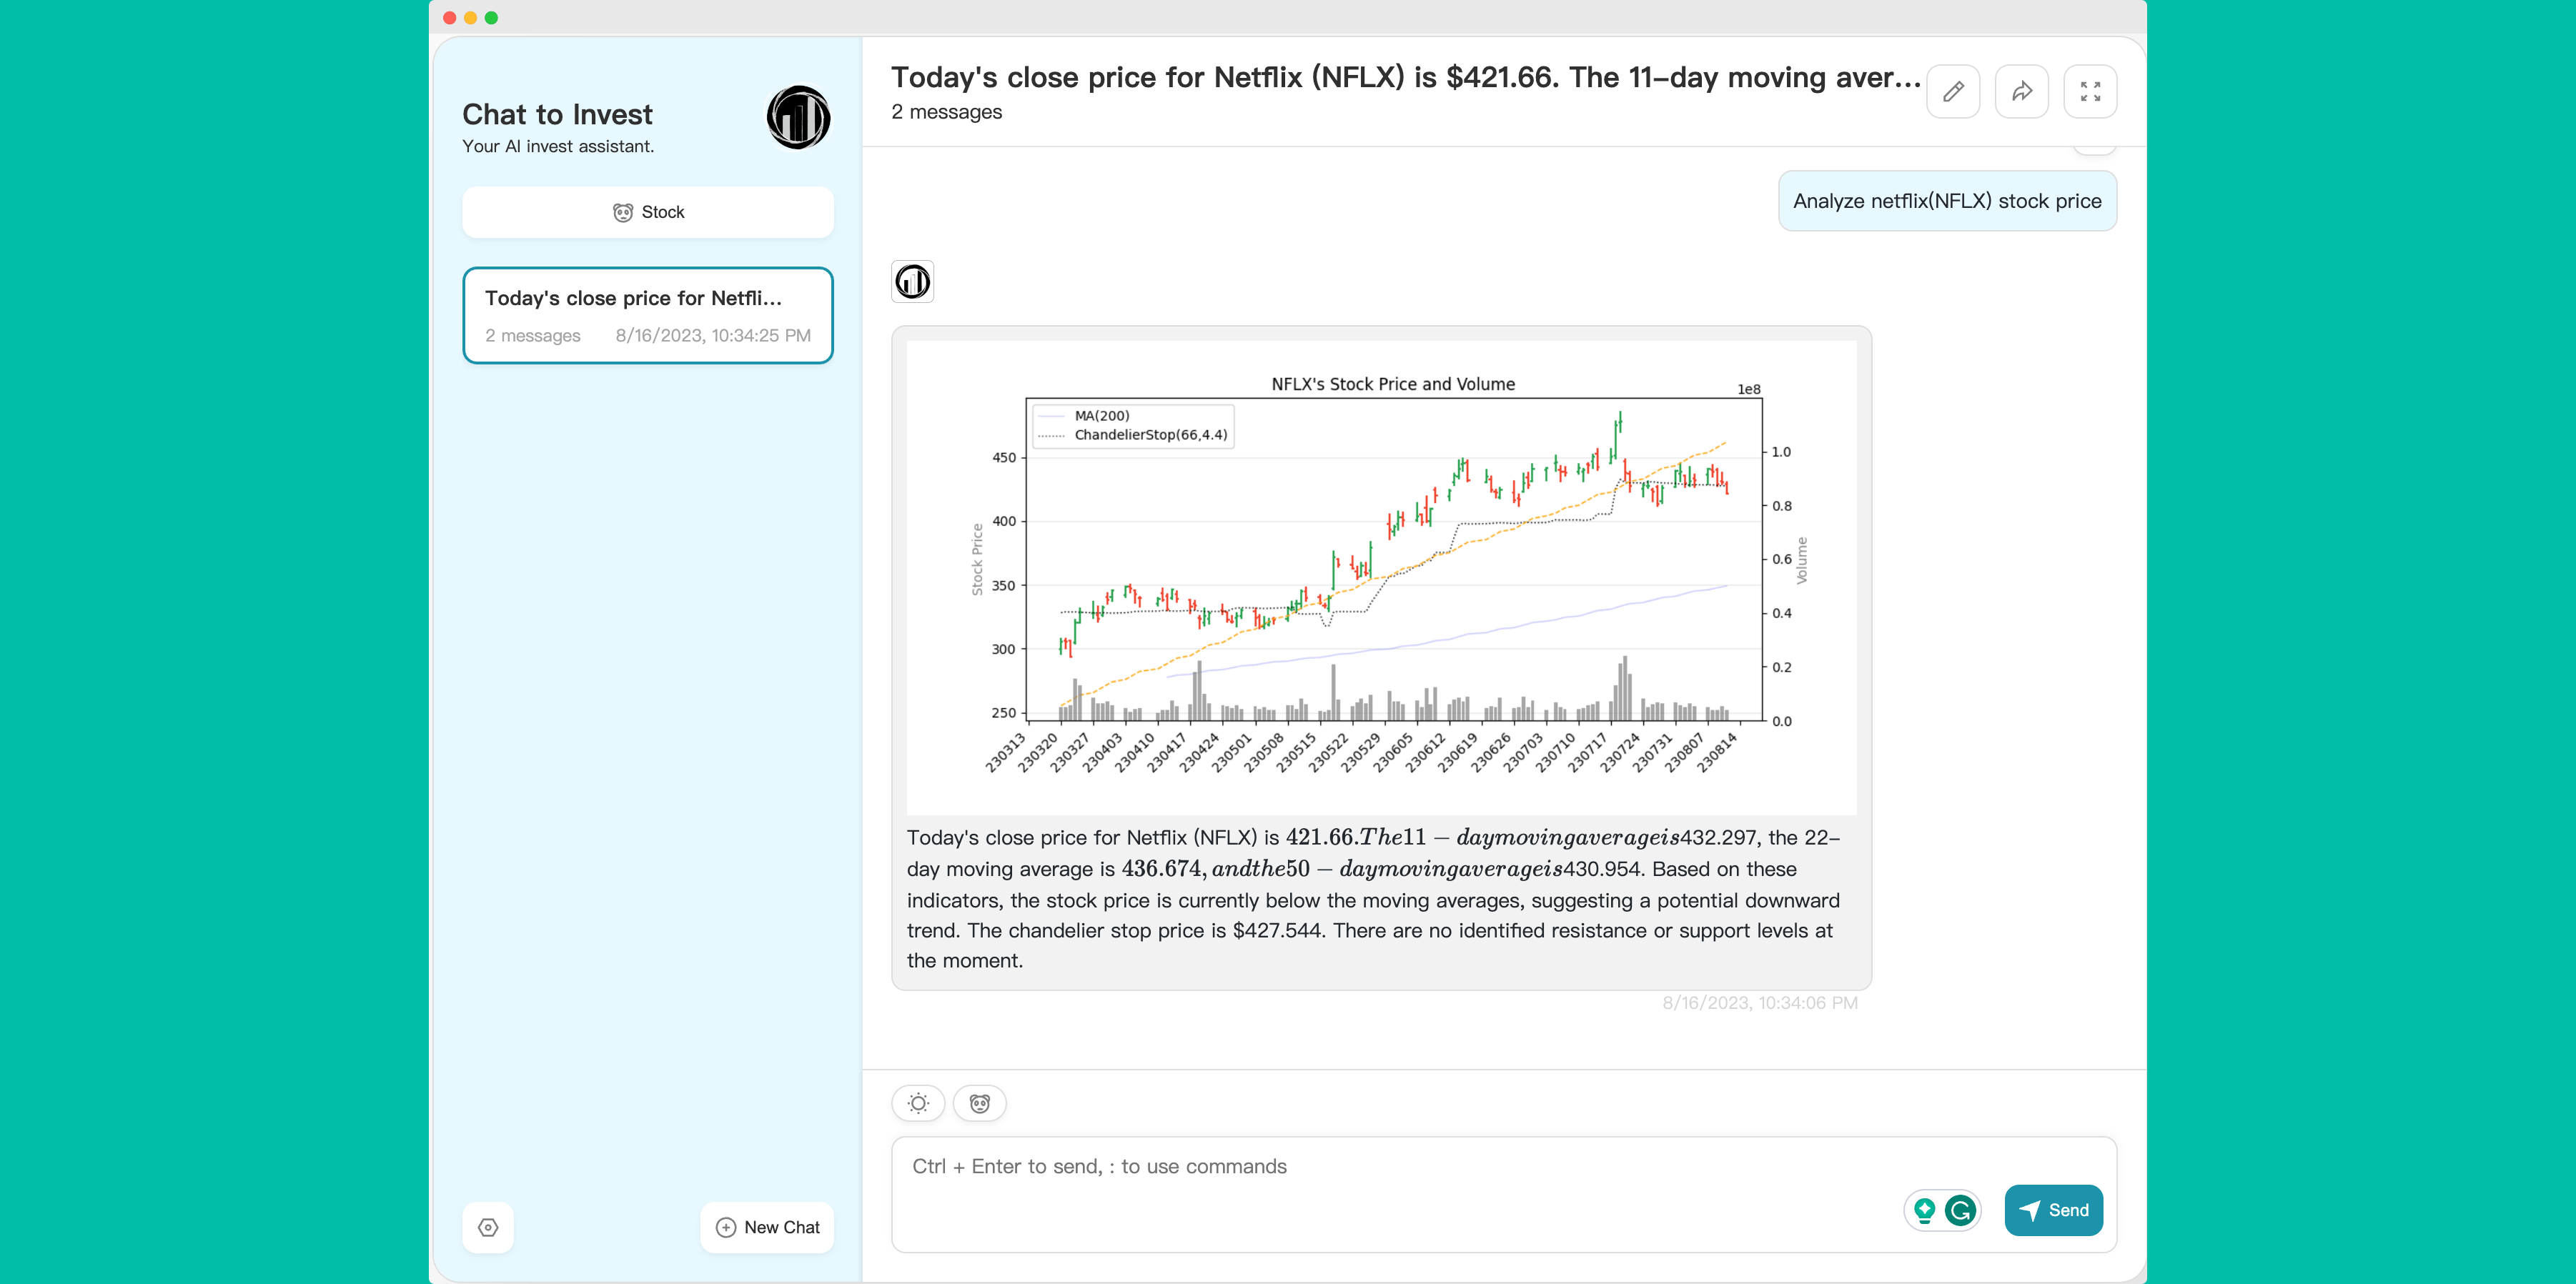This screenshot has width=2576, height=1284.
Task: Open settings via the gear icon bottom left
Action: click(488, 1227)
